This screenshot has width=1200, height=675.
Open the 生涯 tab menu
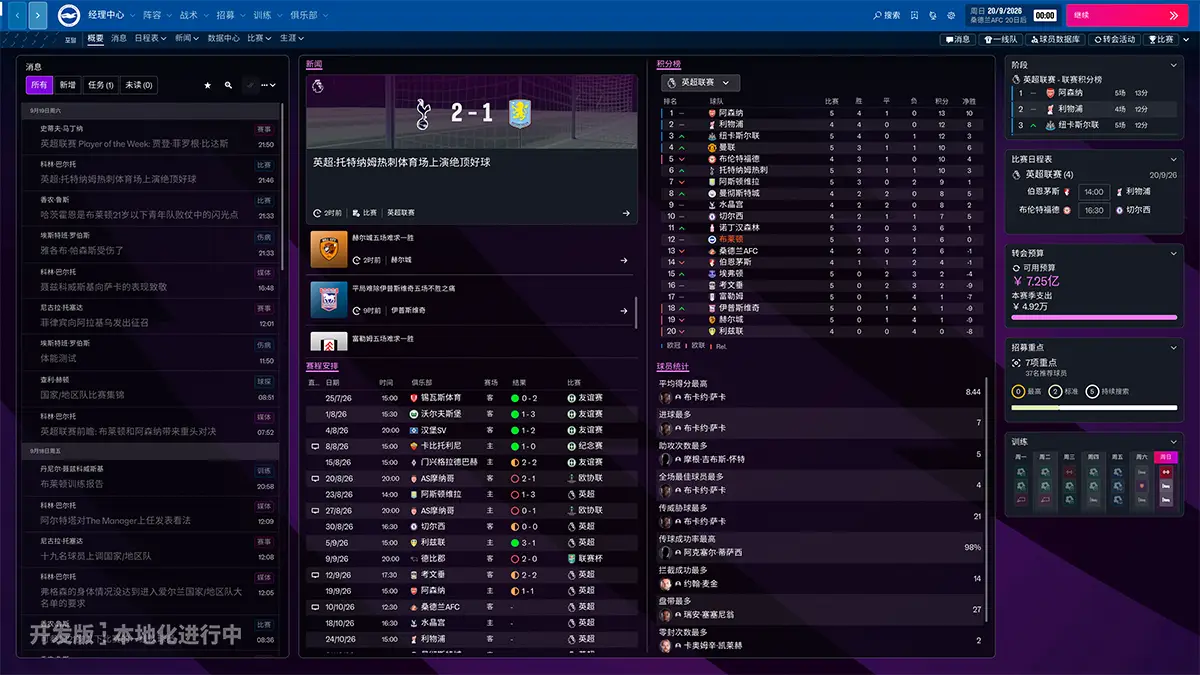290,38
